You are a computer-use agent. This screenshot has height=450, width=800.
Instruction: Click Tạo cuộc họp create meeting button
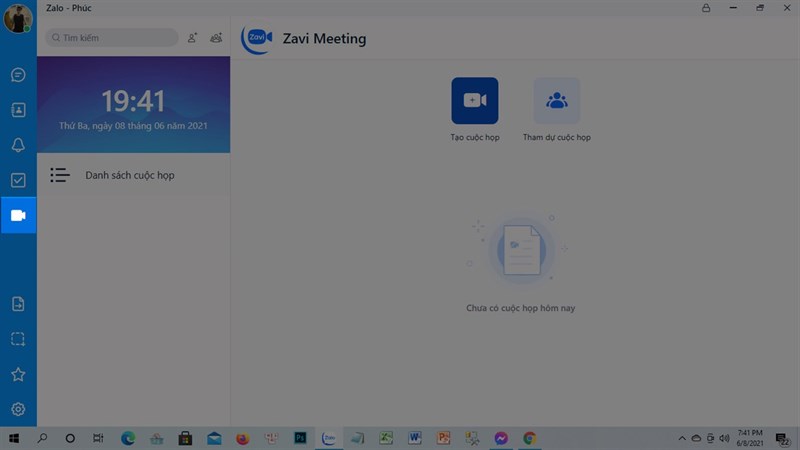(474, 101)
